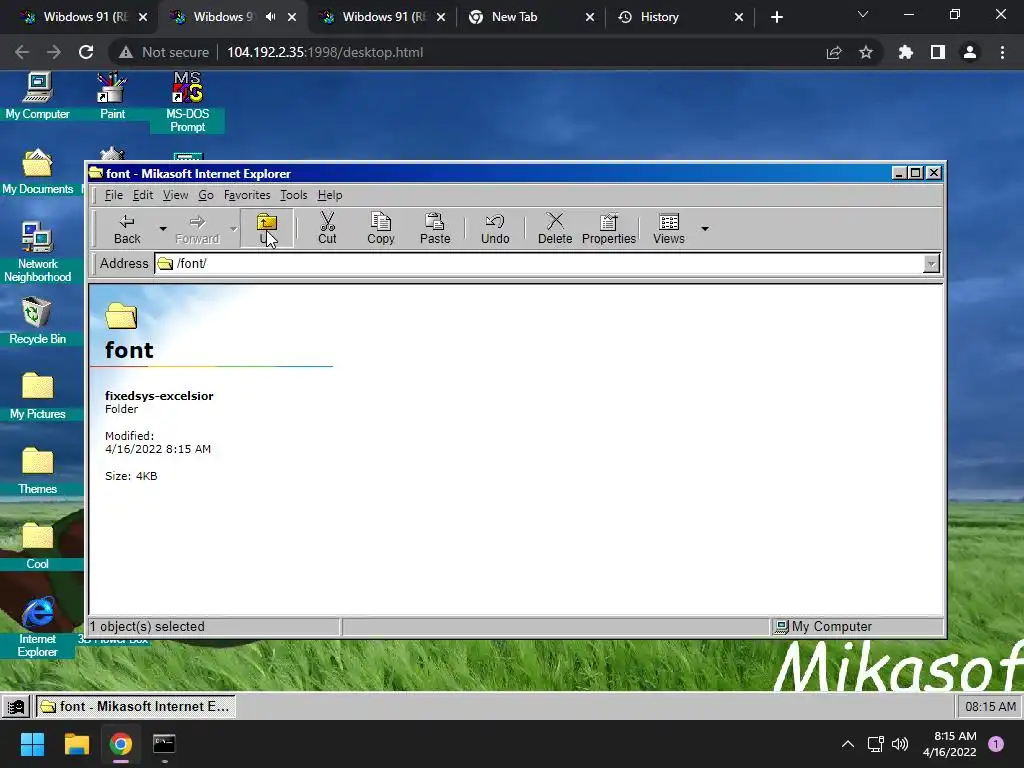
Task: Open the Forward history dropdown arrow
Action: (233, 229)
